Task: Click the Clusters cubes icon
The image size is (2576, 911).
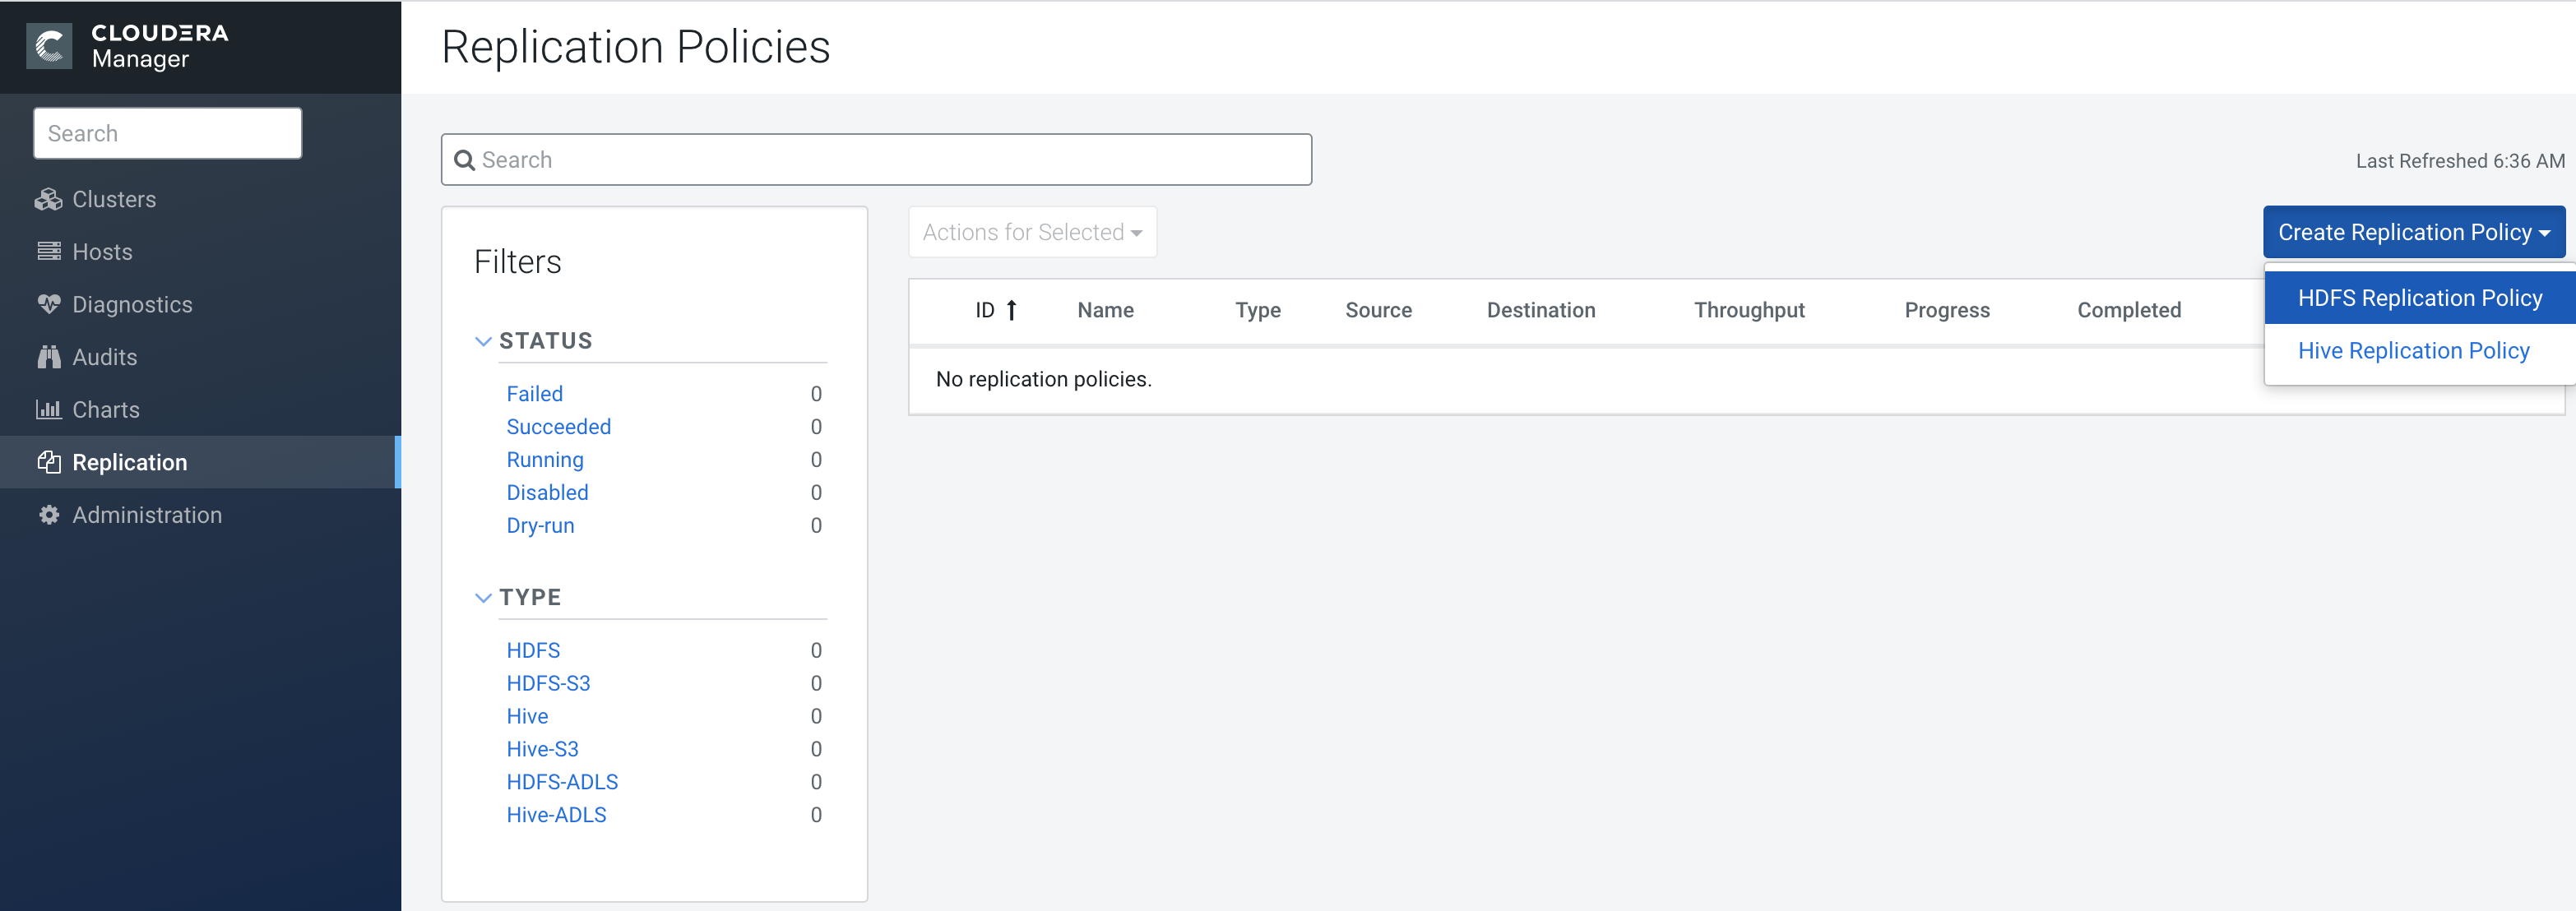Action: coord(48,199)
